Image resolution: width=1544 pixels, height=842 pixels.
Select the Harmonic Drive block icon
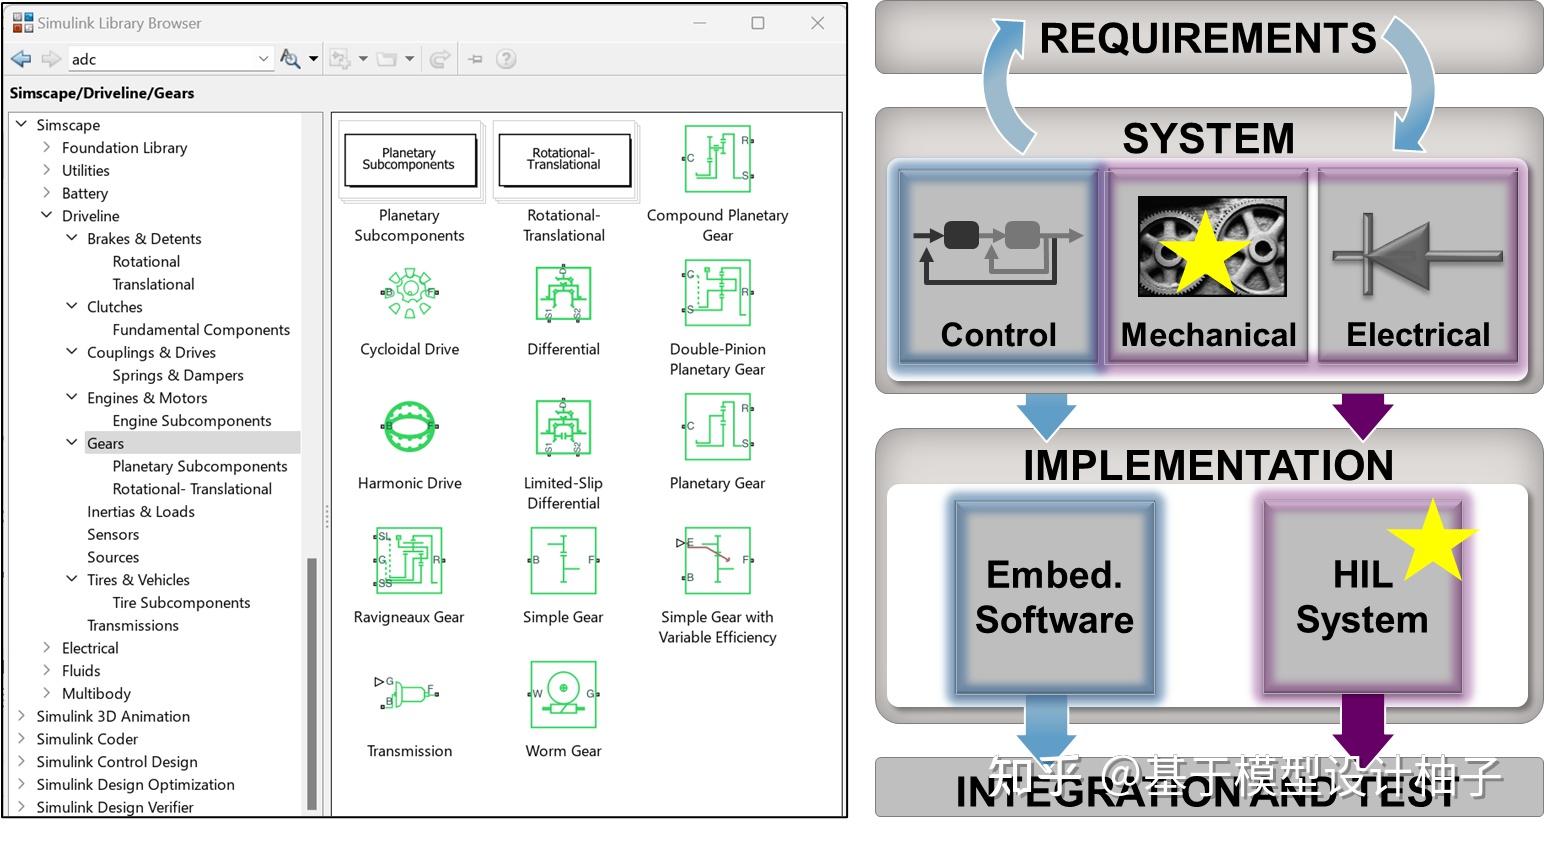[409, 427]
